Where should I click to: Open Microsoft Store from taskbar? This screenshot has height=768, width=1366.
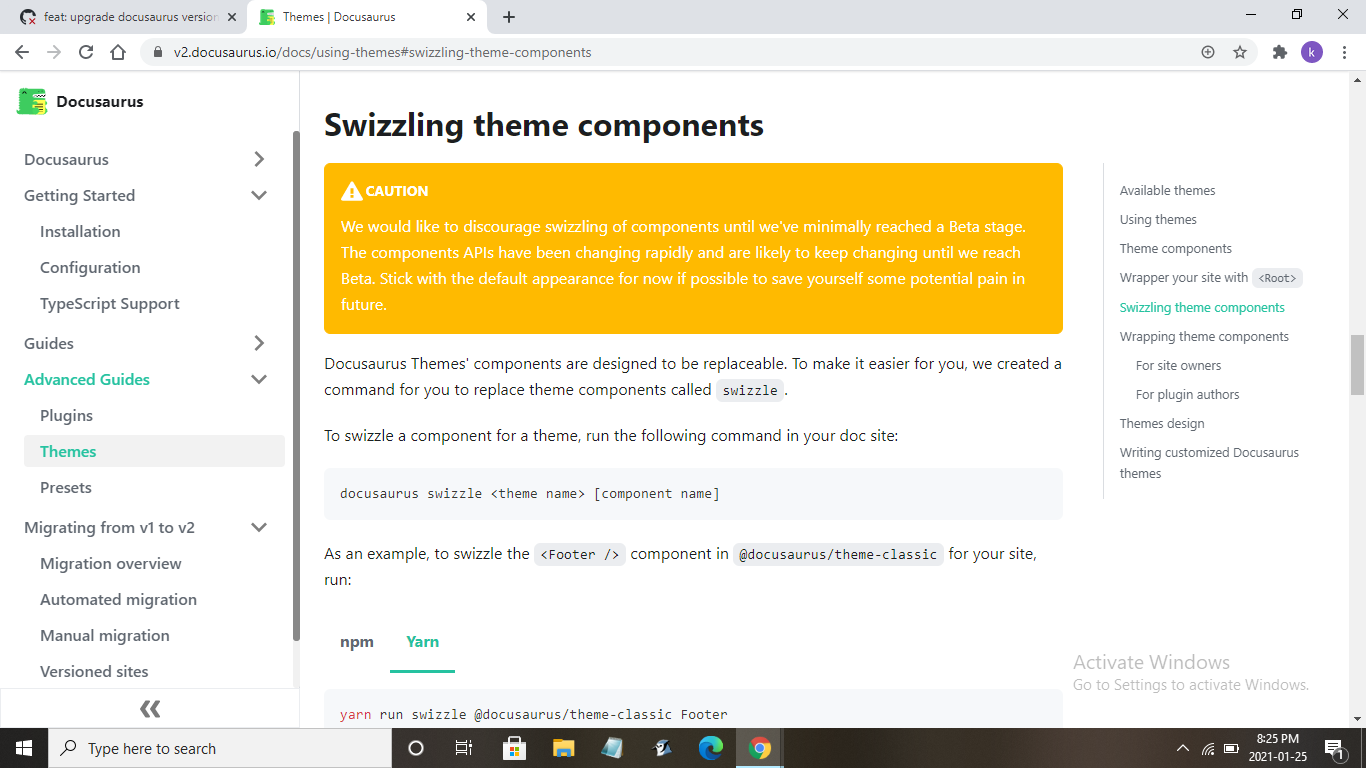coord(514,748)
